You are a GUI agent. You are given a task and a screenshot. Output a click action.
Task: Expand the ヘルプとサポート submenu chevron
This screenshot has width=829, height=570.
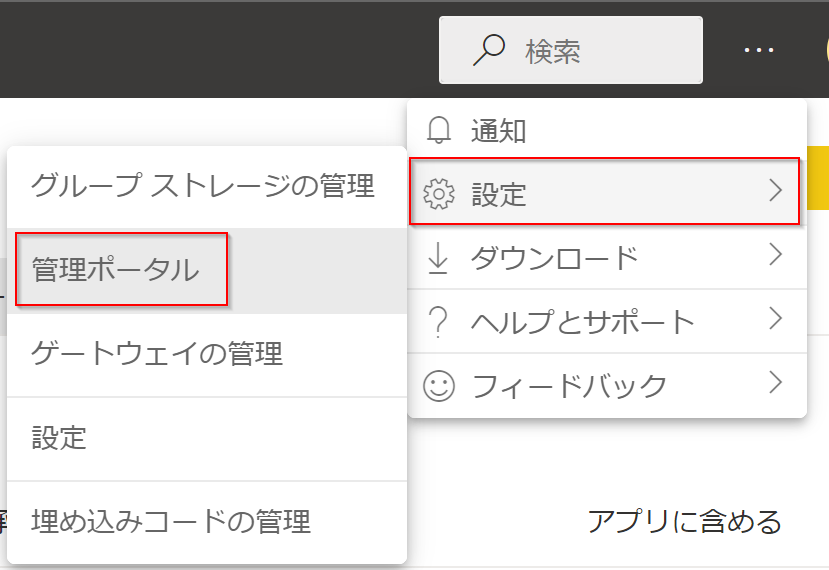[775, 318]
